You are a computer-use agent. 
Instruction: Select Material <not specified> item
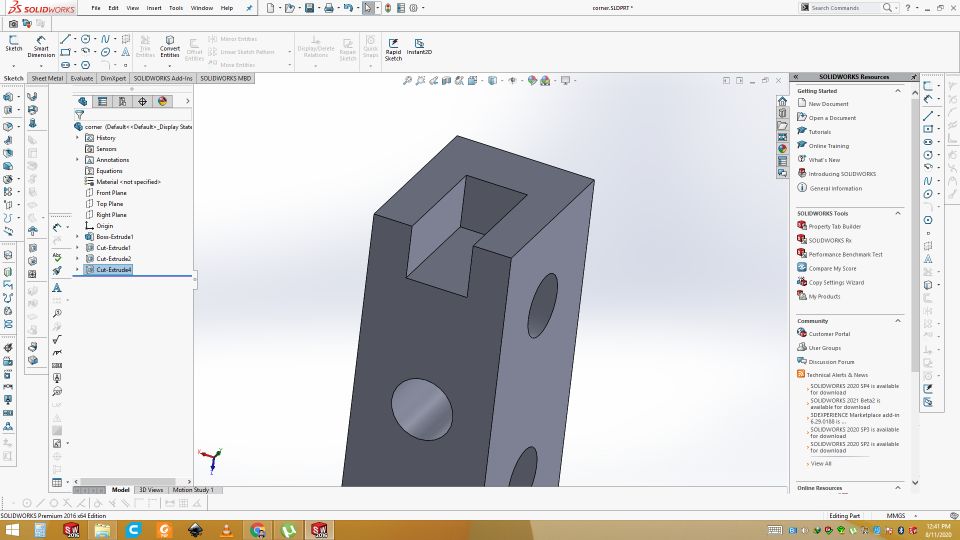tap(128, 182)
